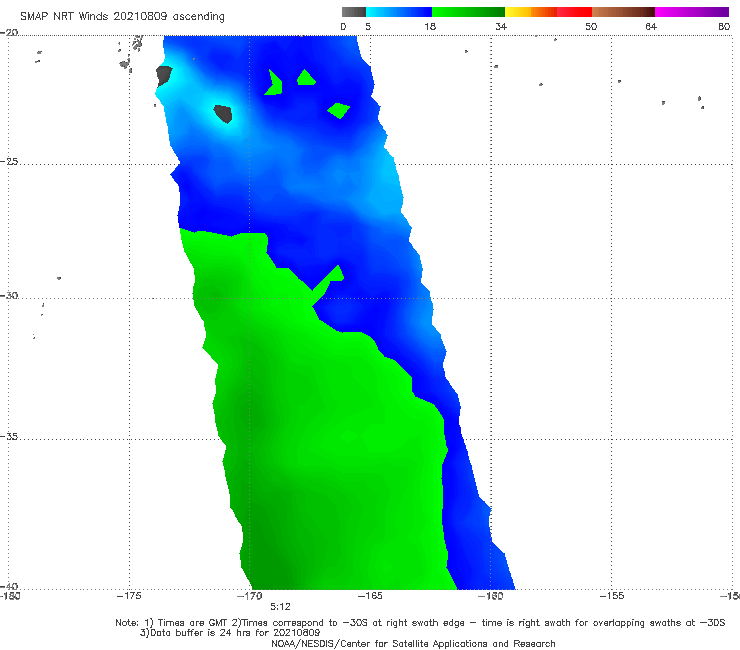Click the '-165' longitude axis label

point(370,596)
